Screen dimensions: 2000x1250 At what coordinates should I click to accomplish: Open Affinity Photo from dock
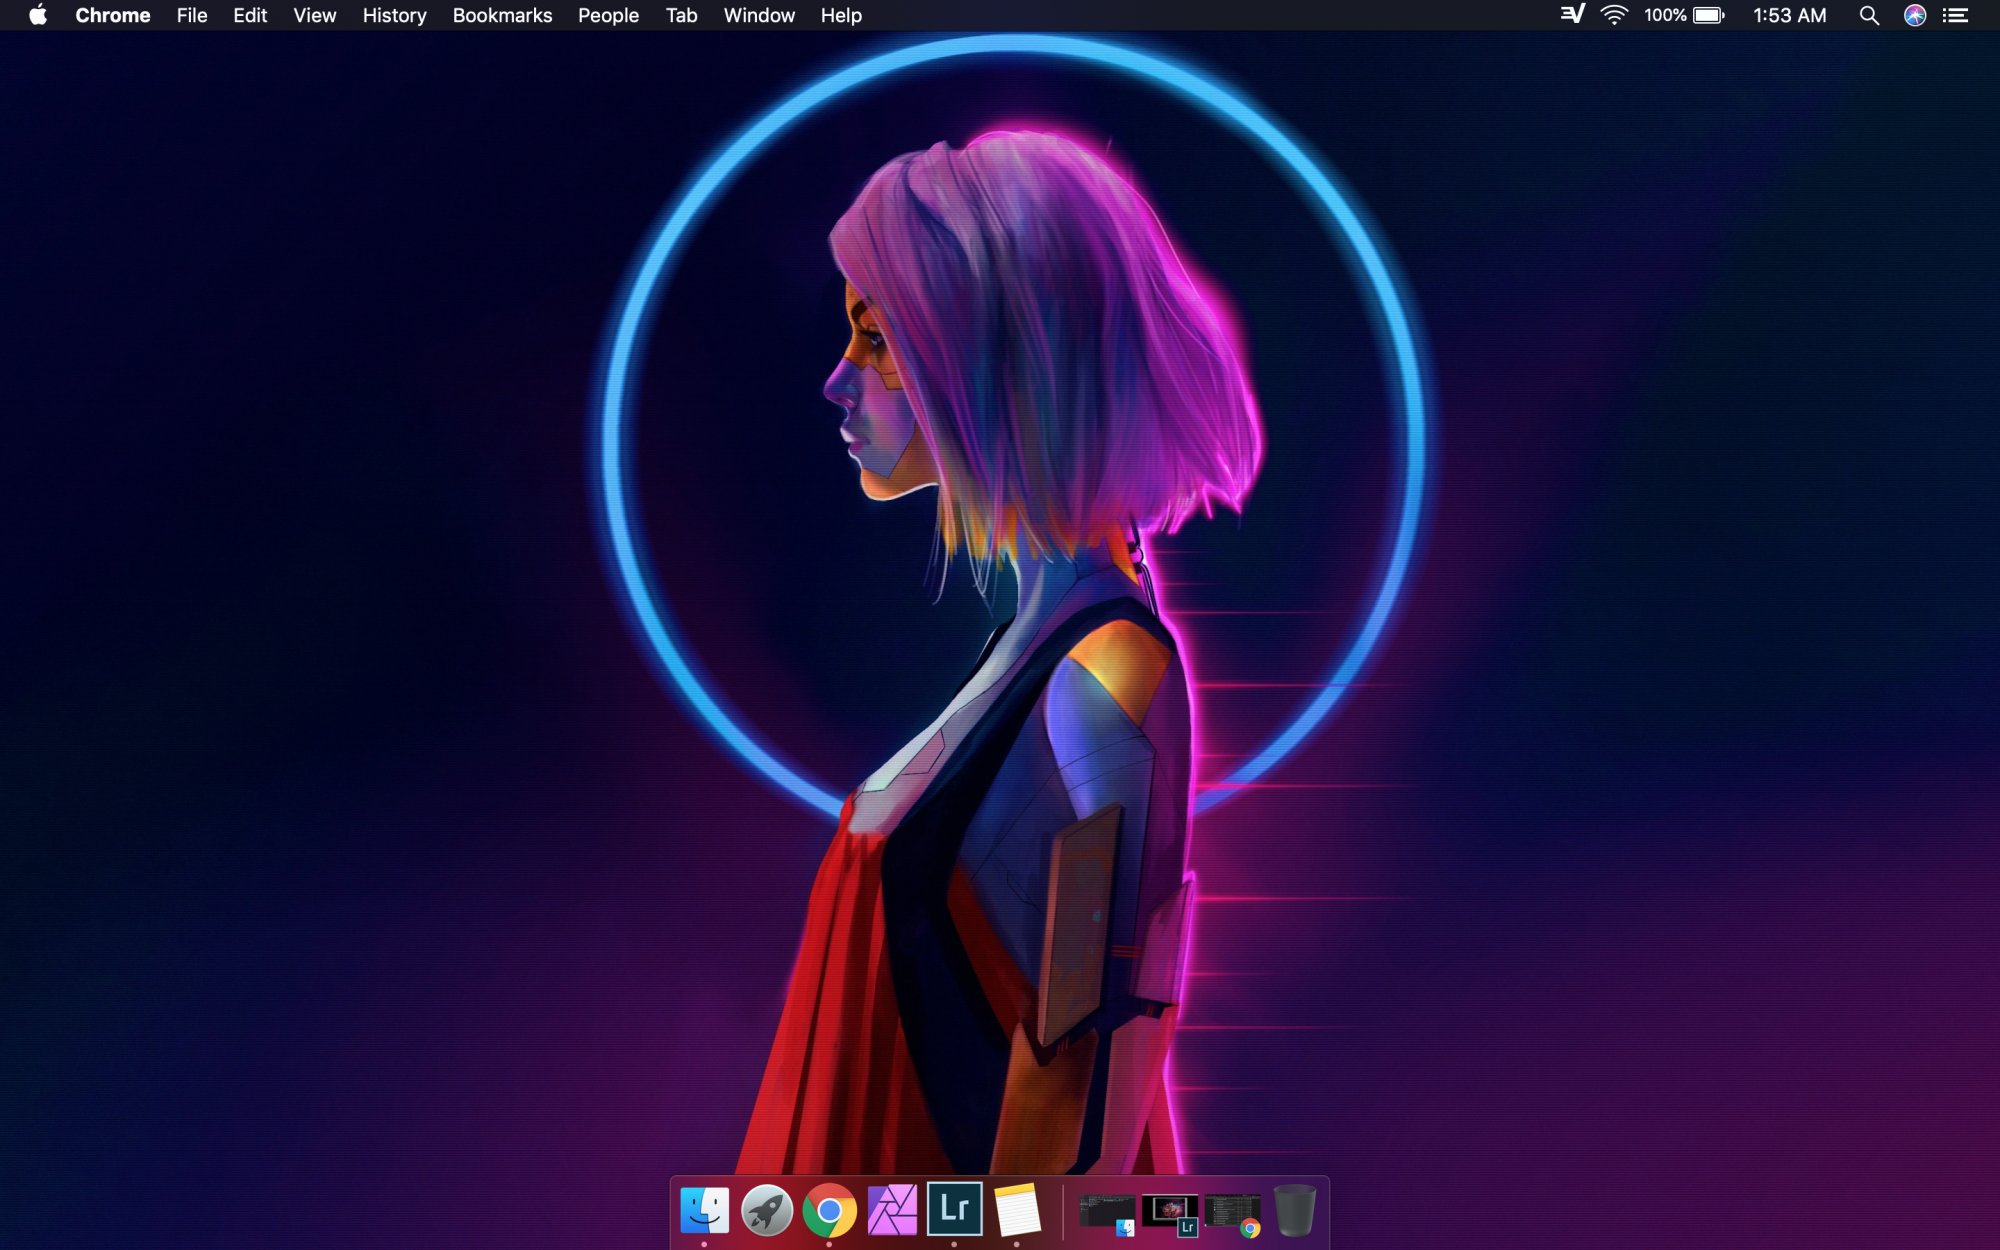(892, 1210)
